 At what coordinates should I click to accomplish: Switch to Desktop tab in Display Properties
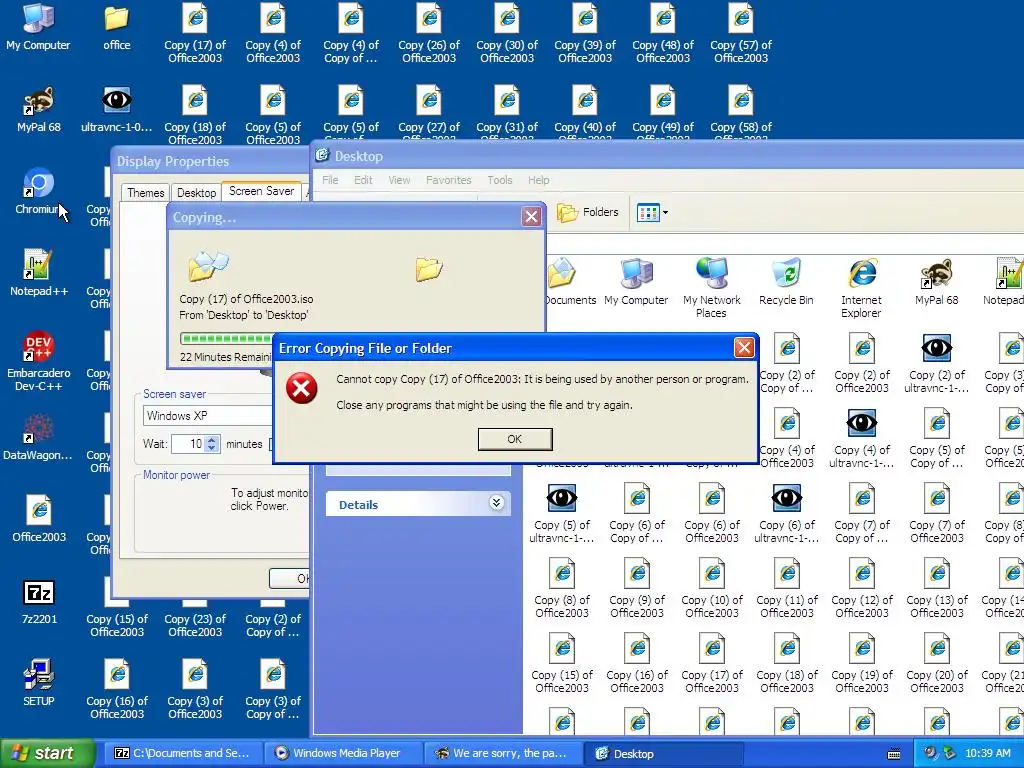coord(197,193)
